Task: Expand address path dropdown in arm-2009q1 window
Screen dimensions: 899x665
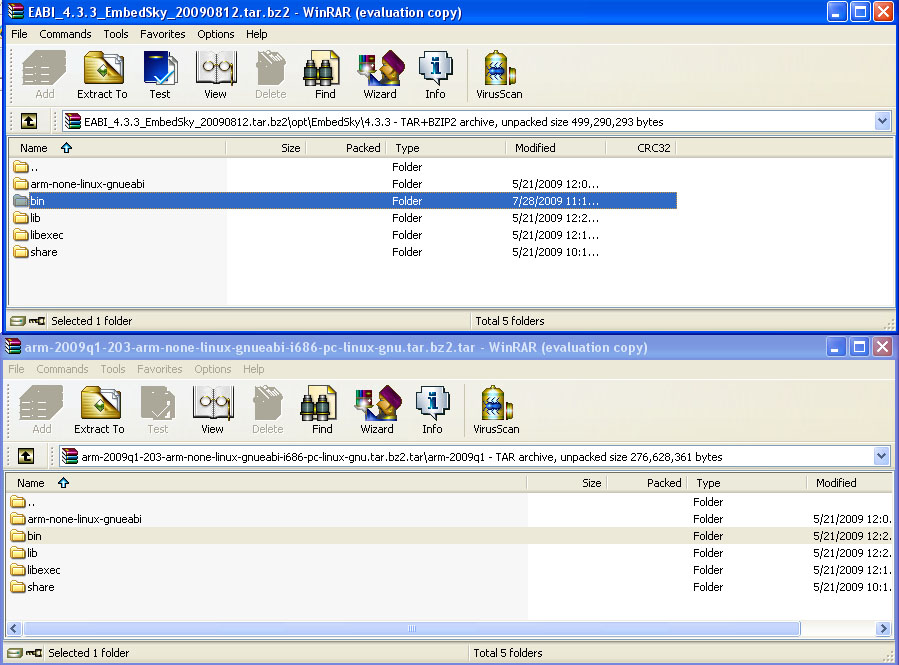Action: 882,456
